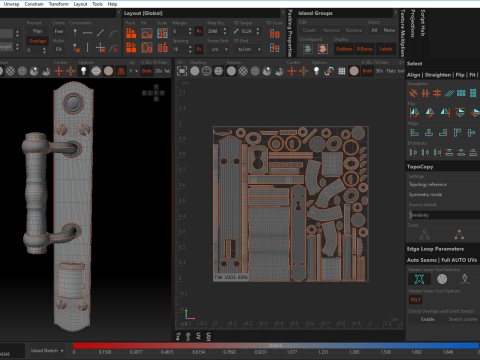Open the Help menu

pyautogui.click(x=112, y=4)
